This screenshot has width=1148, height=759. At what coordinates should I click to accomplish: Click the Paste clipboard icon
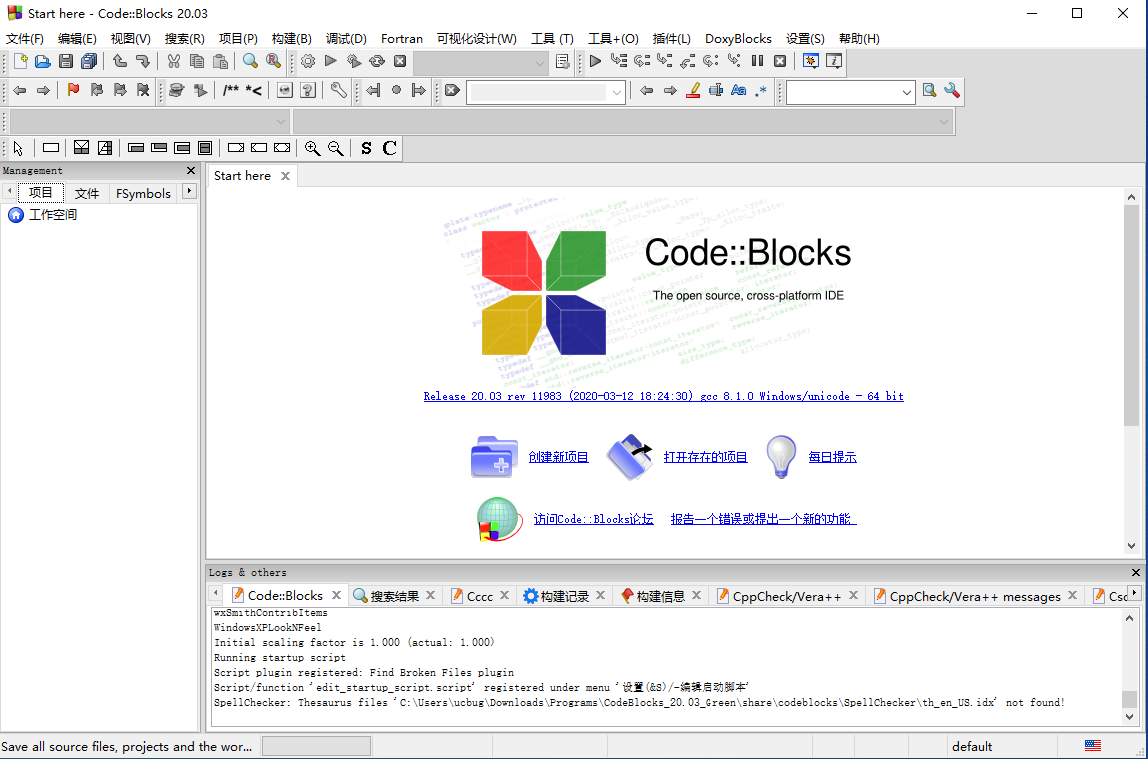220,61
